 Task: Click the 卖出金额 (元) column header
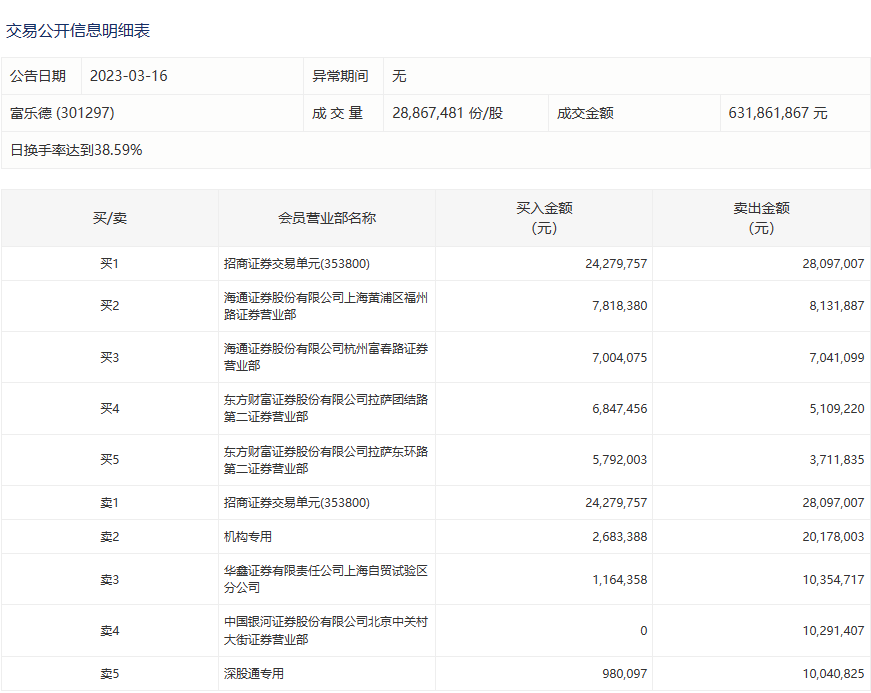pyautogui.click(x=761, y=218)
